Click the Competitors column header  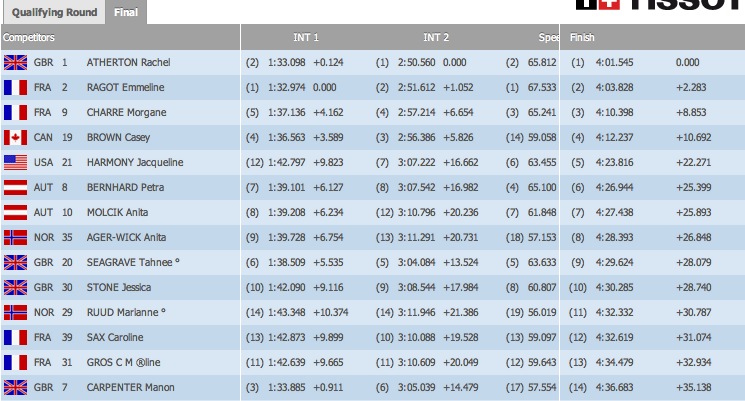pyautogui.click(x=29, y=37)
